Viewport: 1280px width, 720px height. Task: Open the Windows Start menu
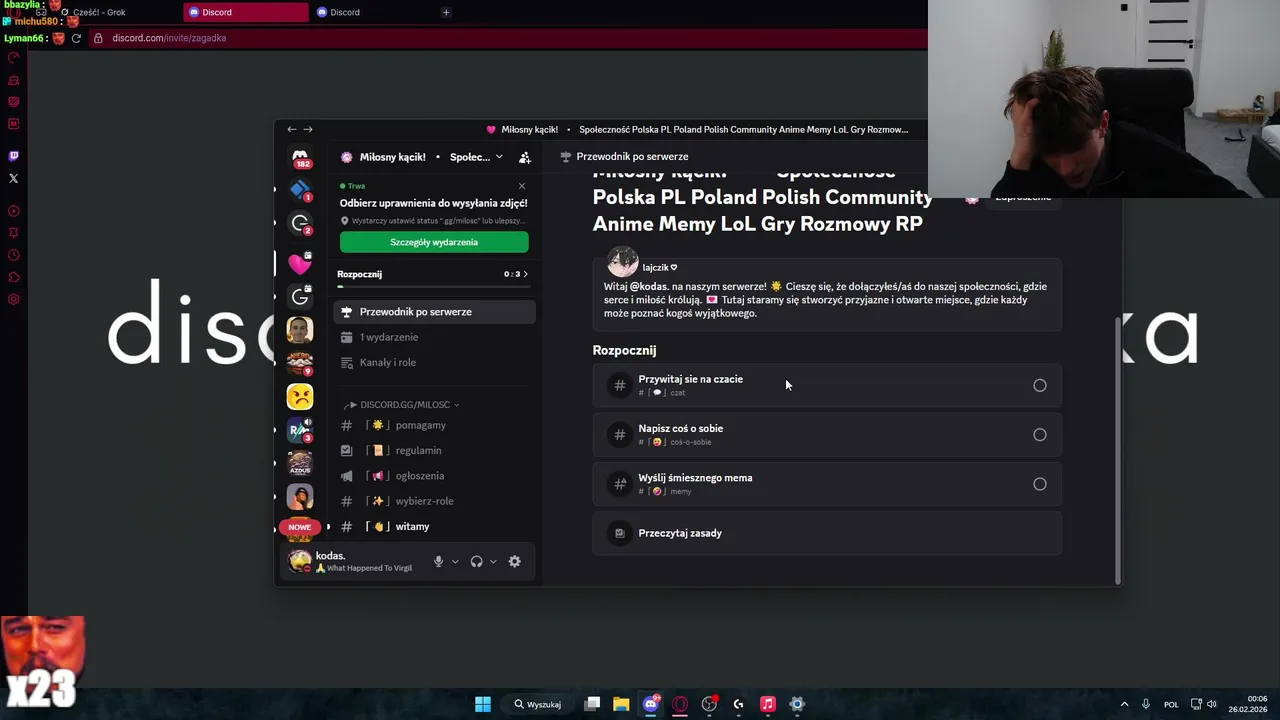tap(483, 704)
